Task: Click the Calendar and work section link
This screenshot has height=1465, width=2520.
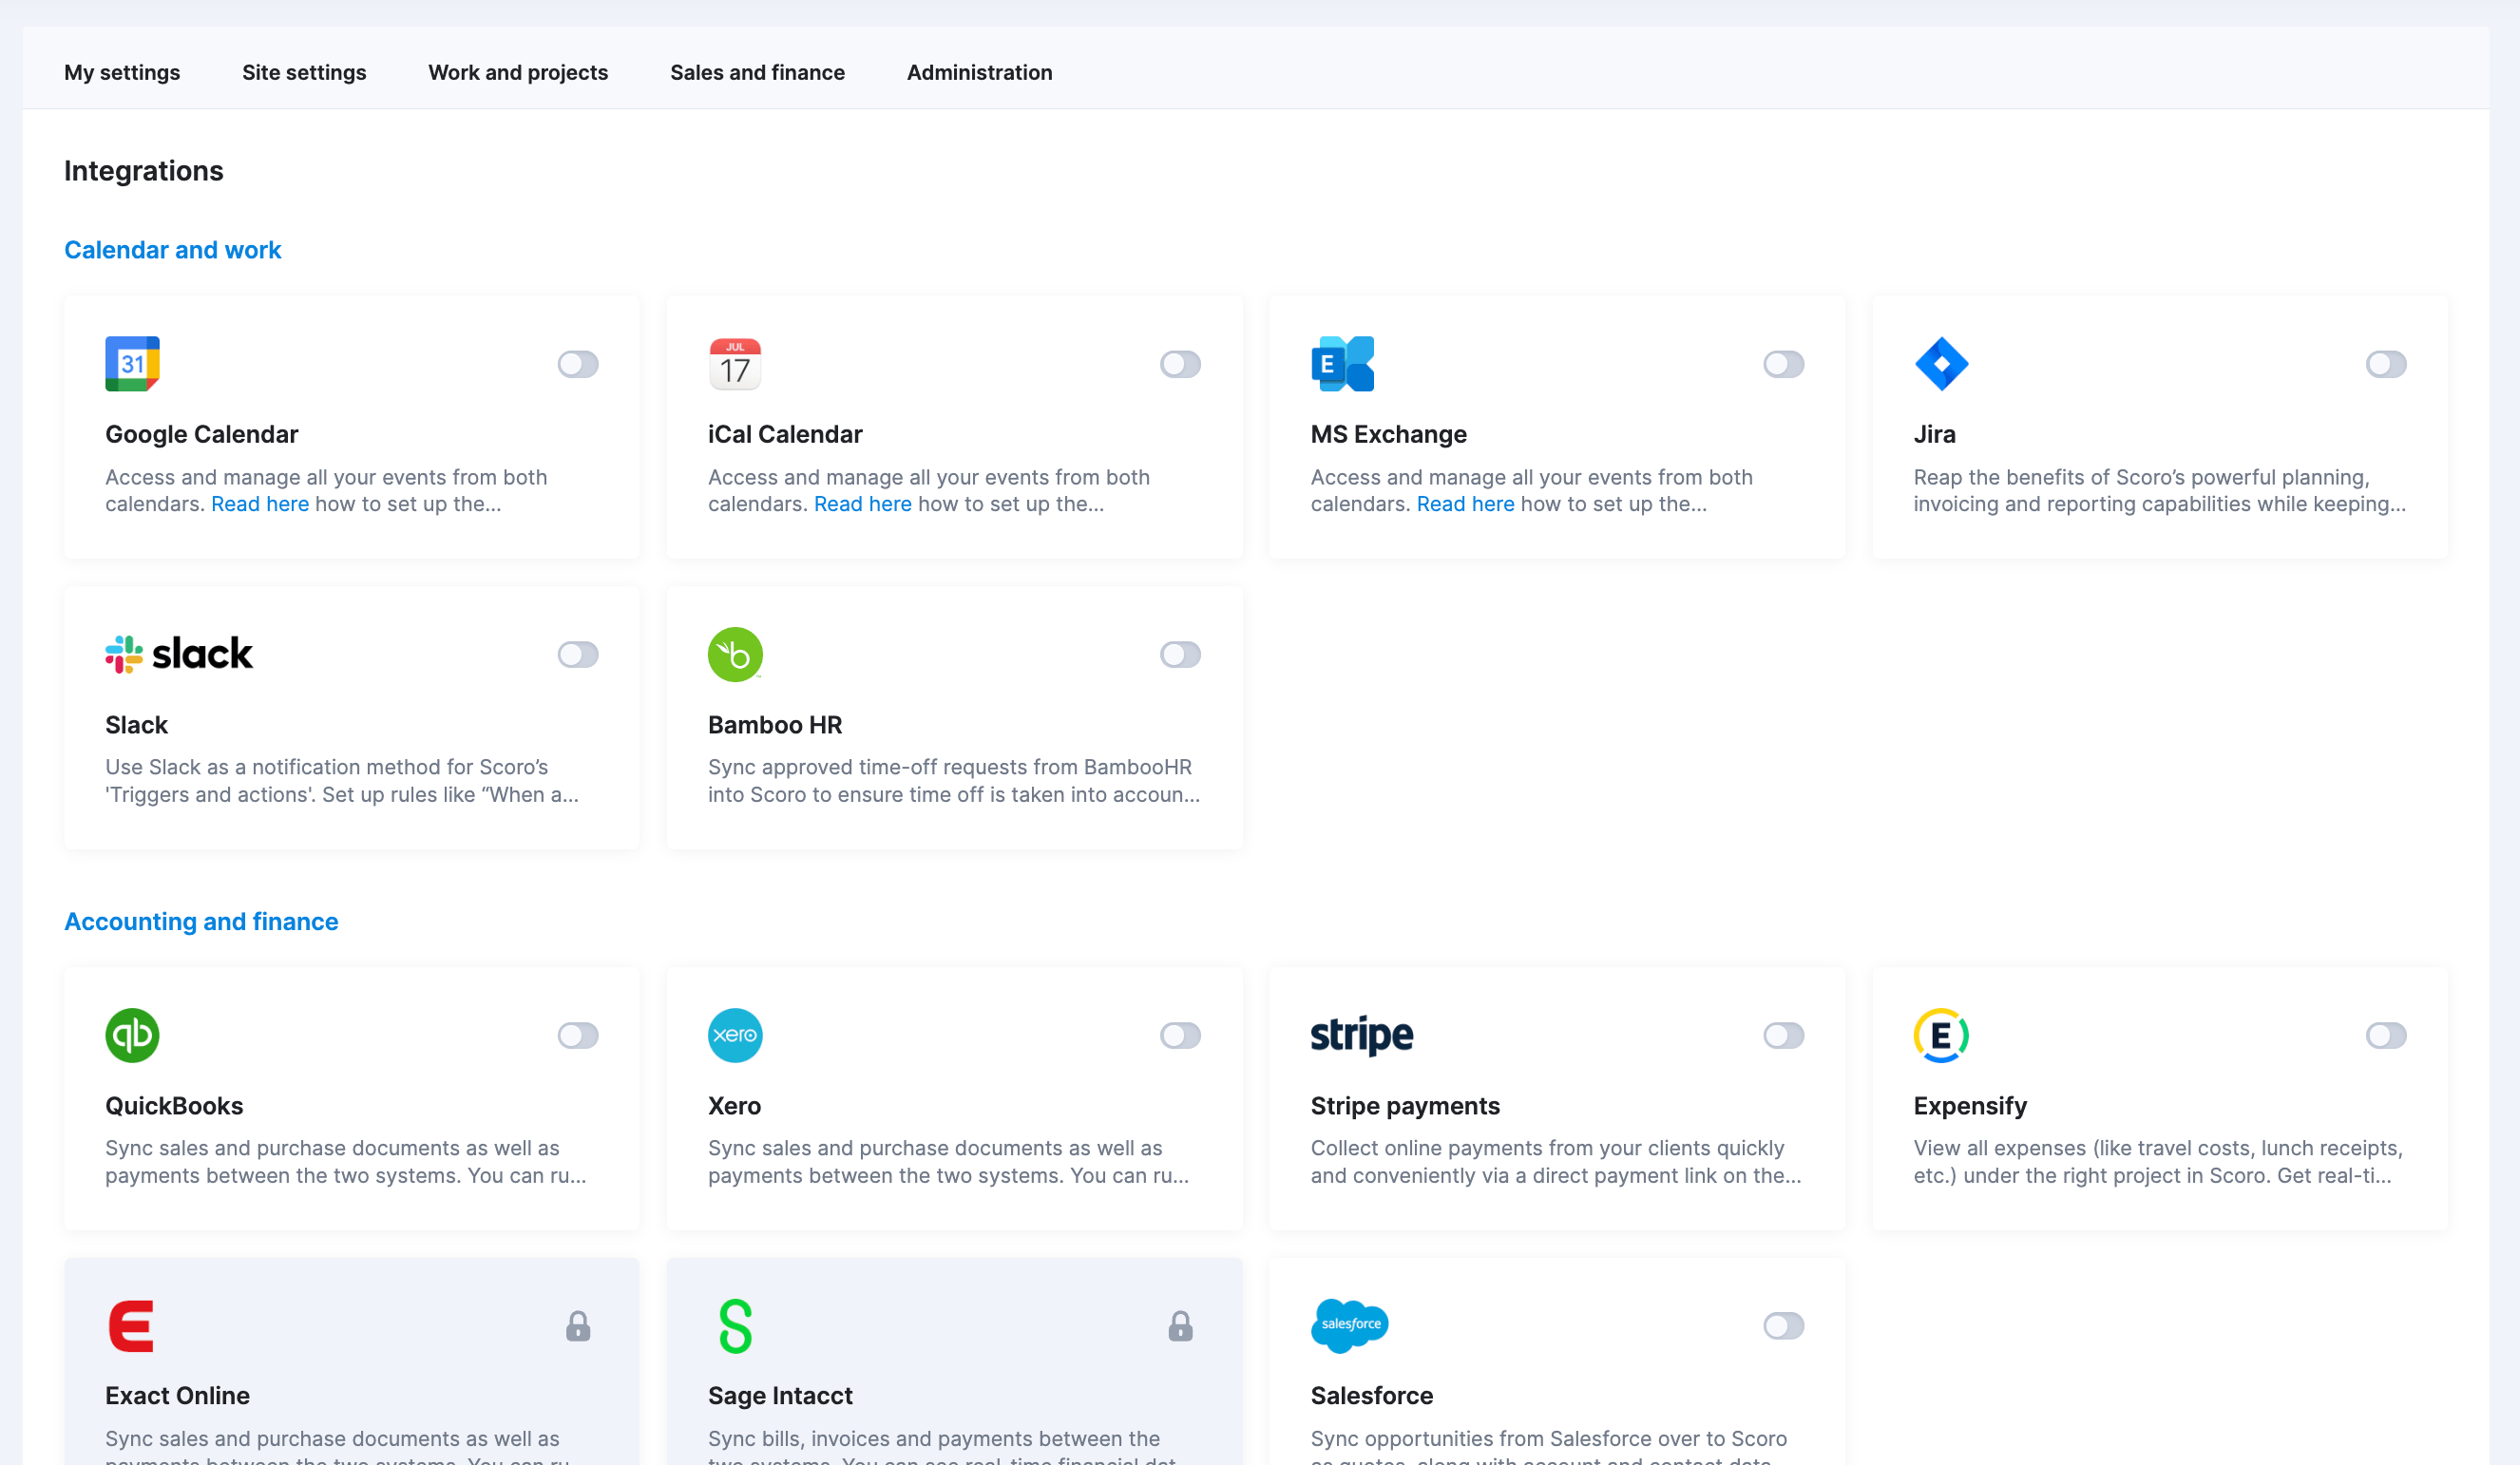Action: tap(173, 250)
